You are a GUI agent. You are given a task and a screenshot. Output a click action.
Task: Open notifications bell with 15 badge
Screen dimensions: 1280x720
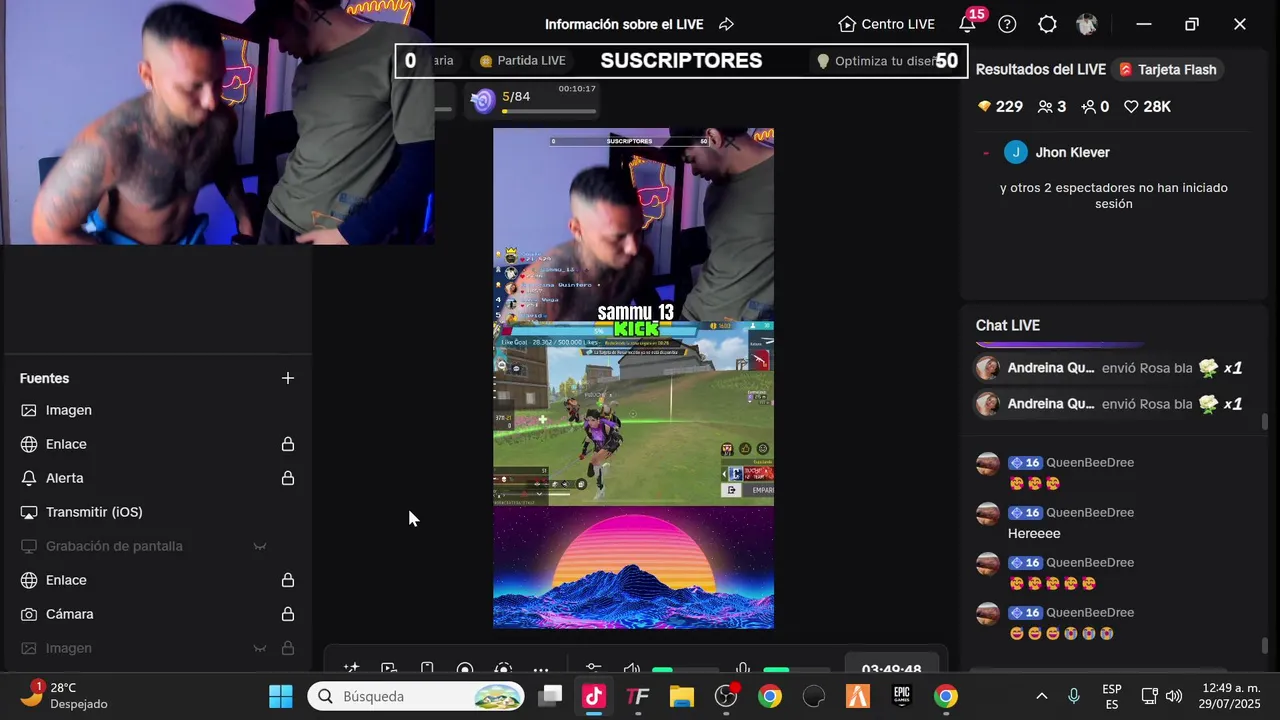tap(968, 22)
